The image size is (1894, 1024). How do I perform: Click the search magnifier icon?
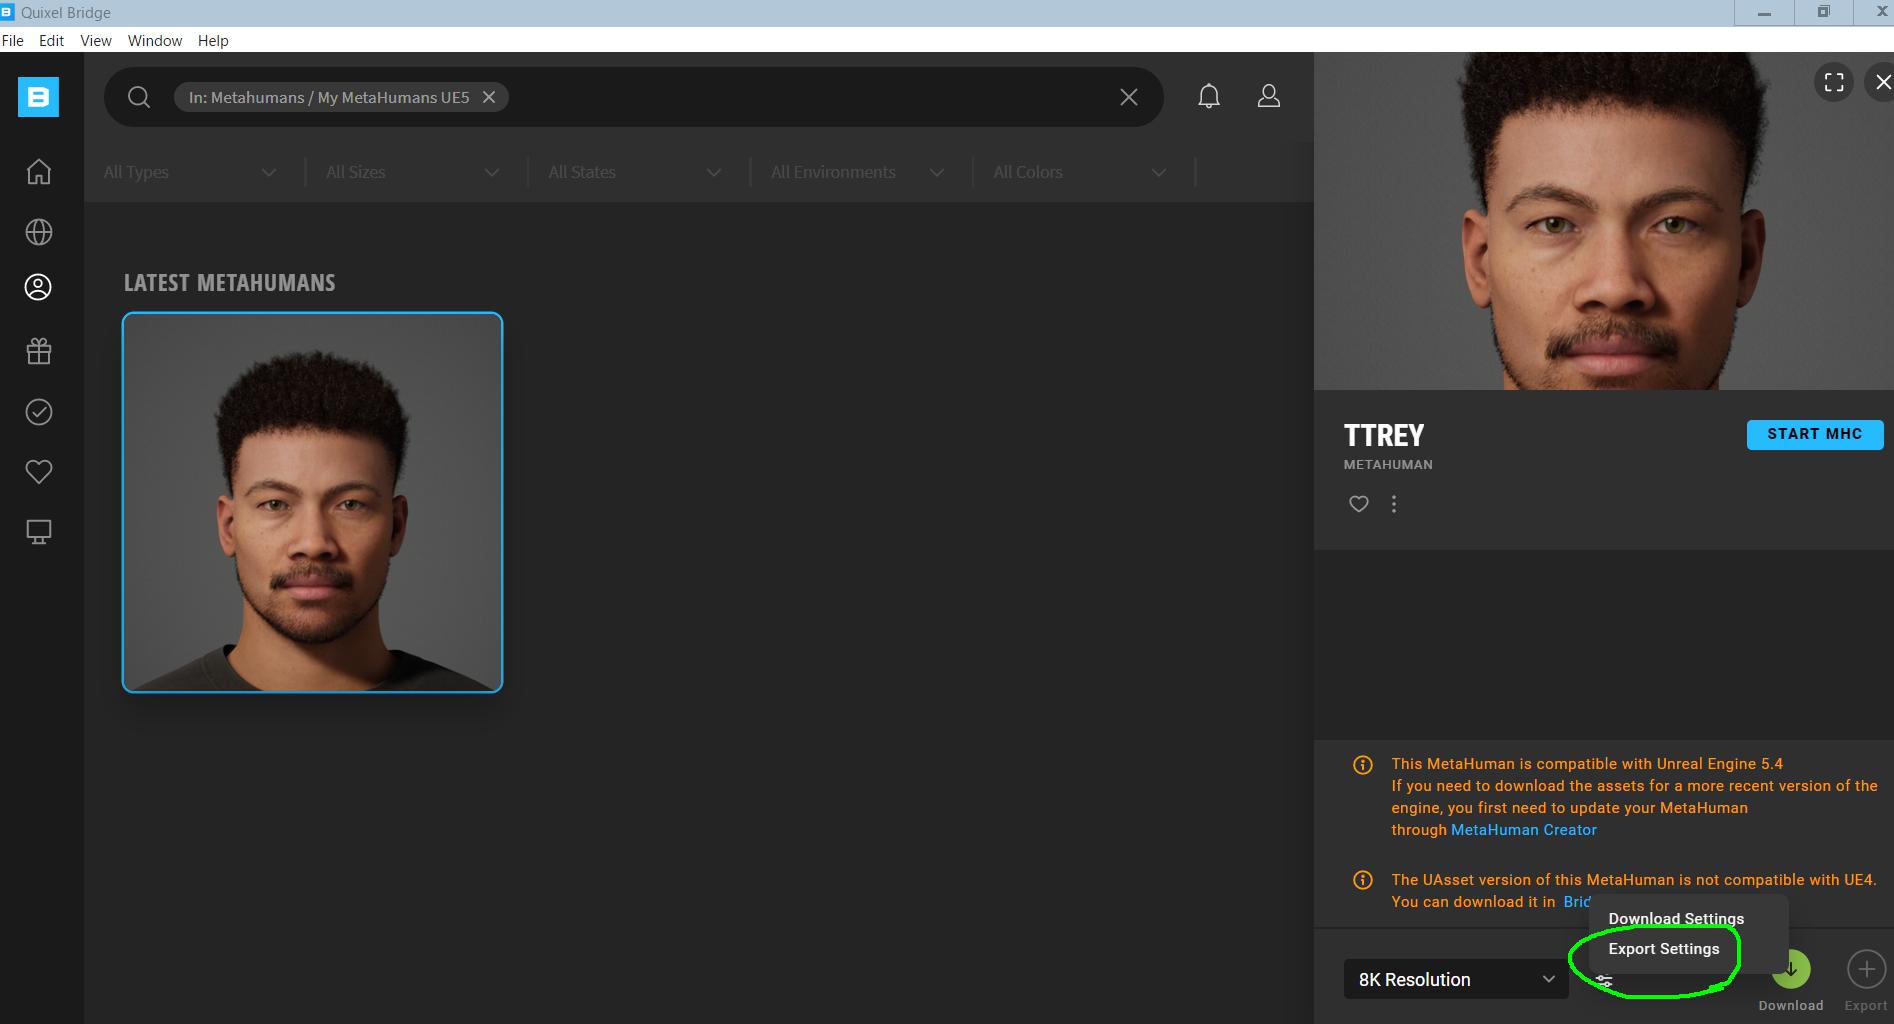coord(139,97)
